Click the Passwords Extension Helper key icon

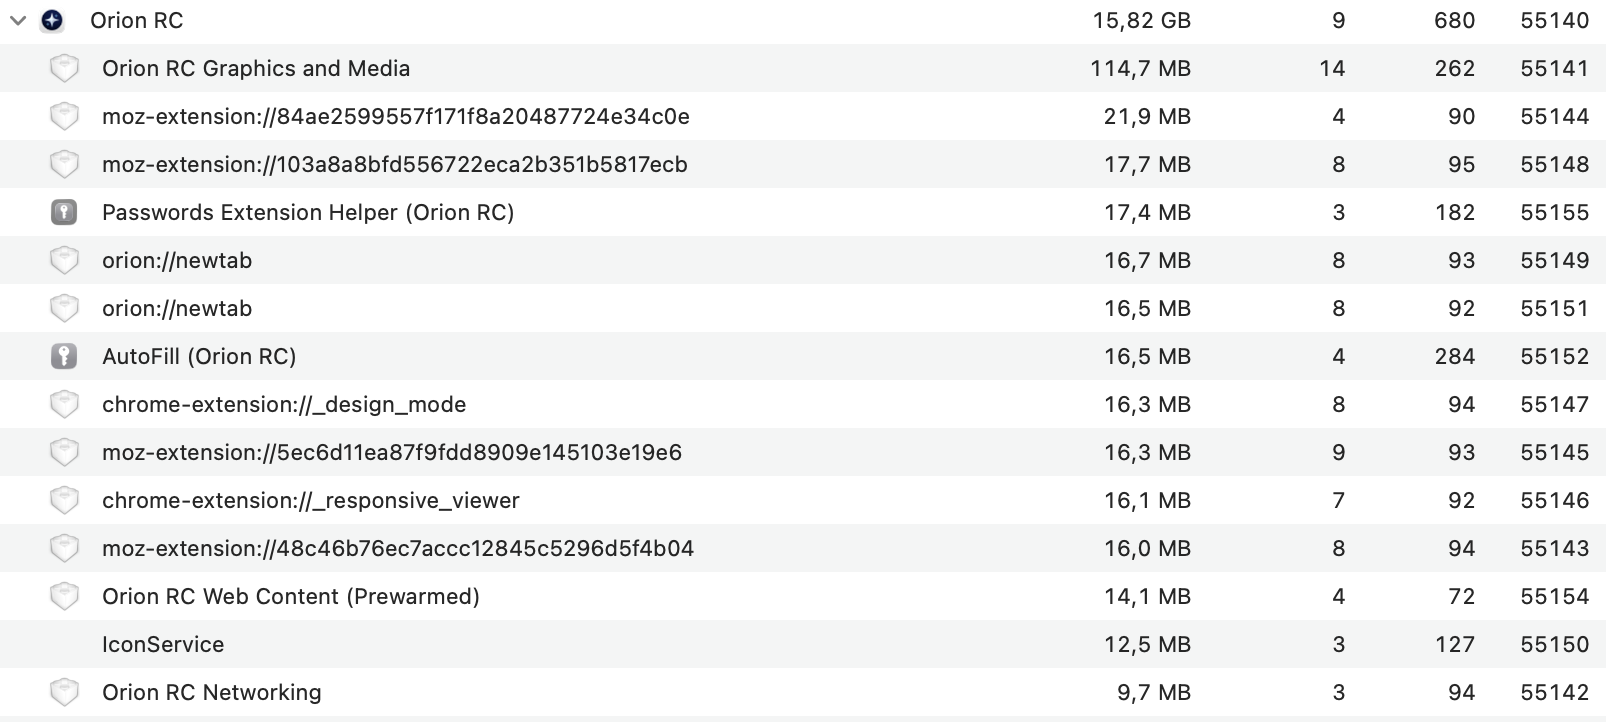point(64,212)
